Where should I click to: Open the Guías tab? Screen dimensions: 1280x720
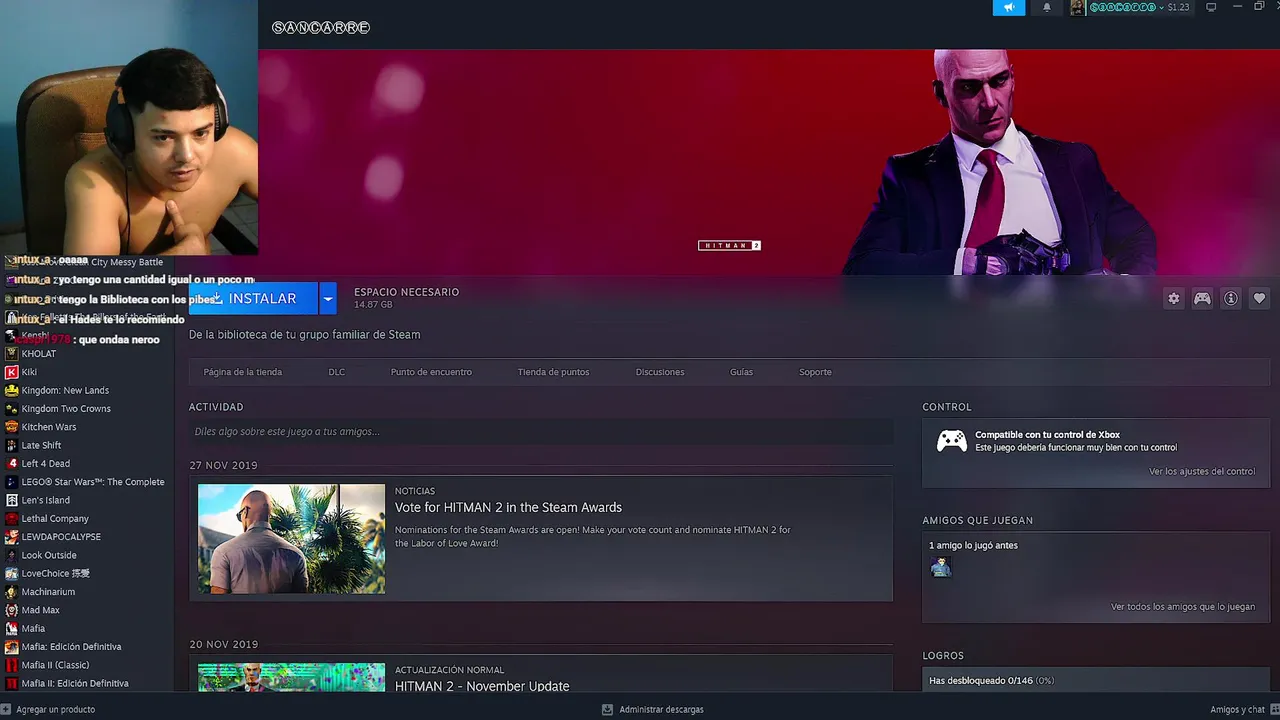tap(741, 372)
